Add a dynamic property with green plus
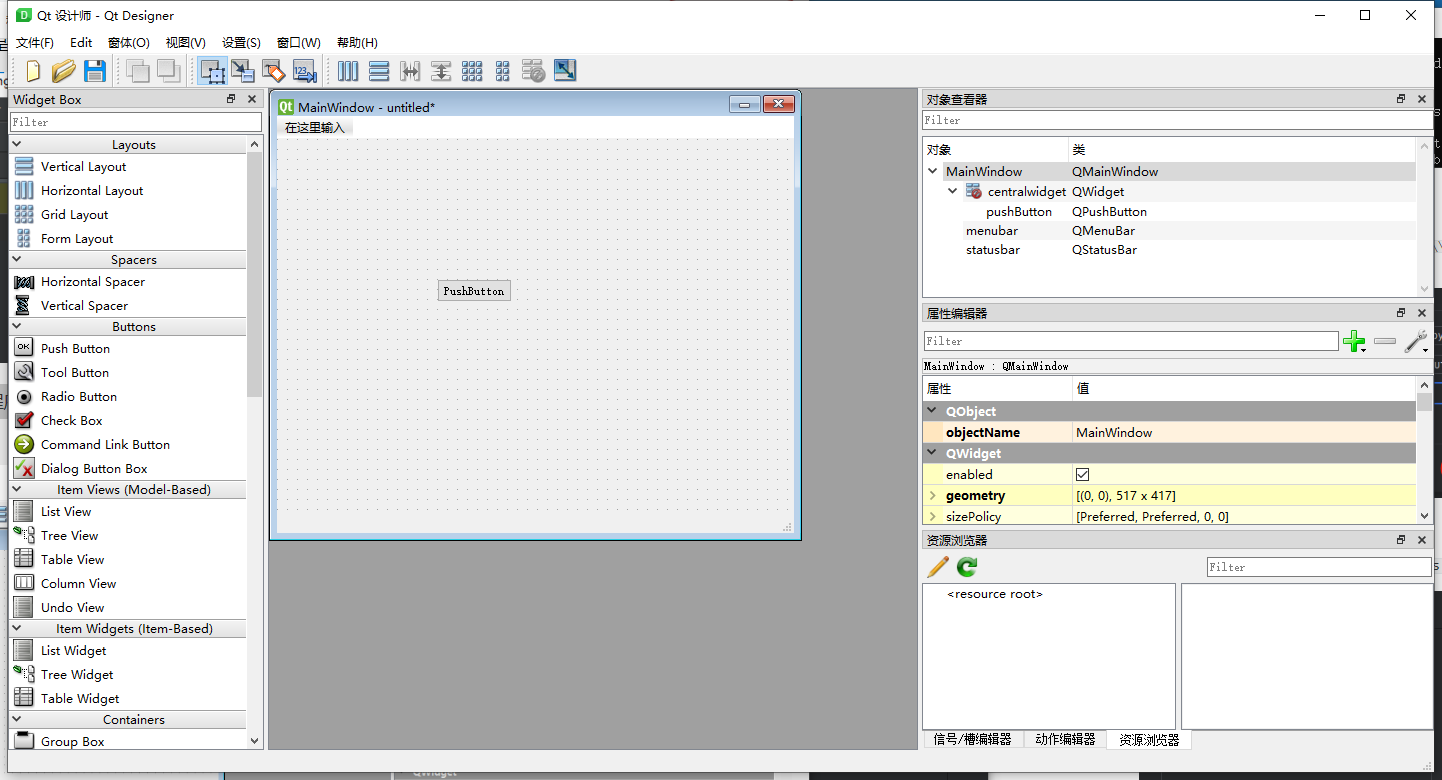This screenshot has height=780, width=1442. [1355, 342]
